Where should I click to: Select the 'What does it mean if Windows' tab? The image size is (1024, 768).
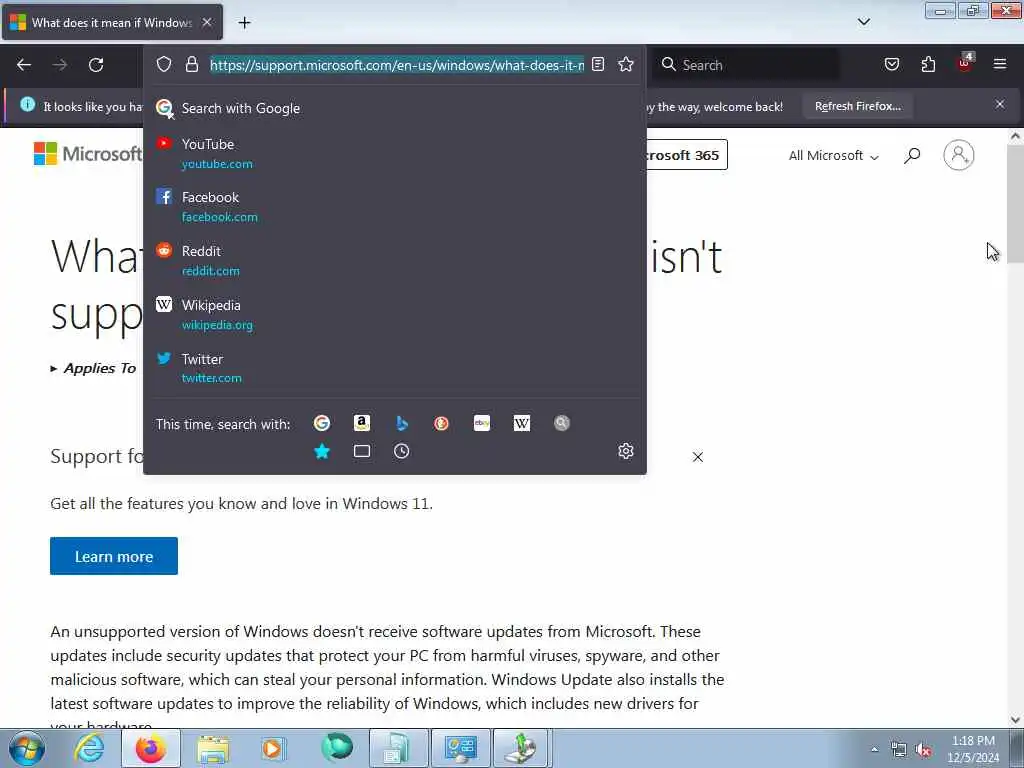pyautogui.click(x=112, y=22)
